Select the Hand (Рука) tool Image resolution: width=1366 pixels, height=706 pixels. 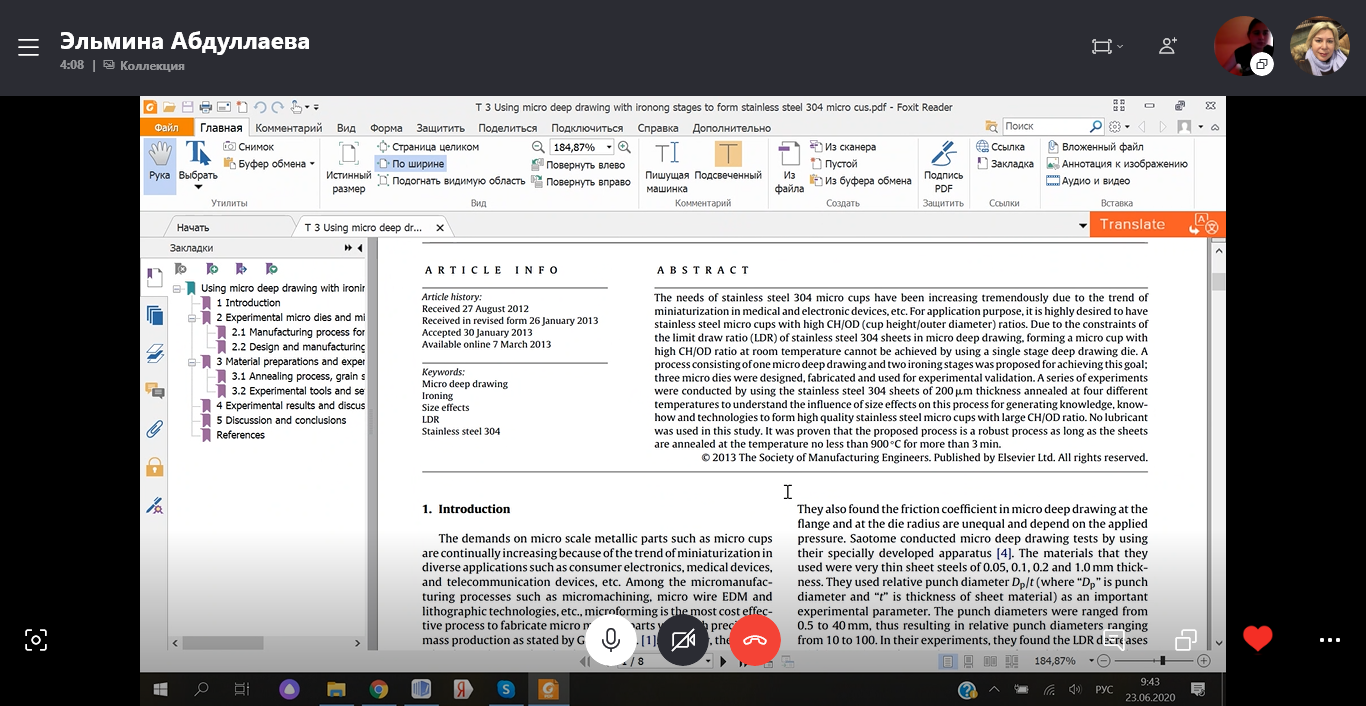tap(159, 165)
